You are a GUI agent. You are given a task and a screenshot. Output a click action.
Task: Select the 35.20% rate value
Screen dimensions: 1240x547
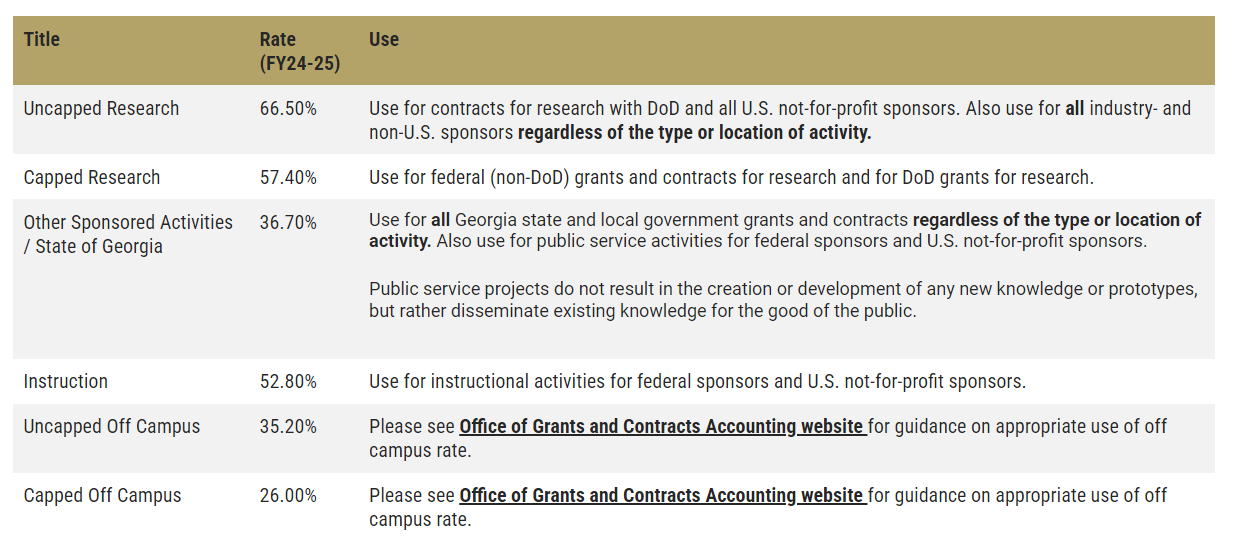288,427
